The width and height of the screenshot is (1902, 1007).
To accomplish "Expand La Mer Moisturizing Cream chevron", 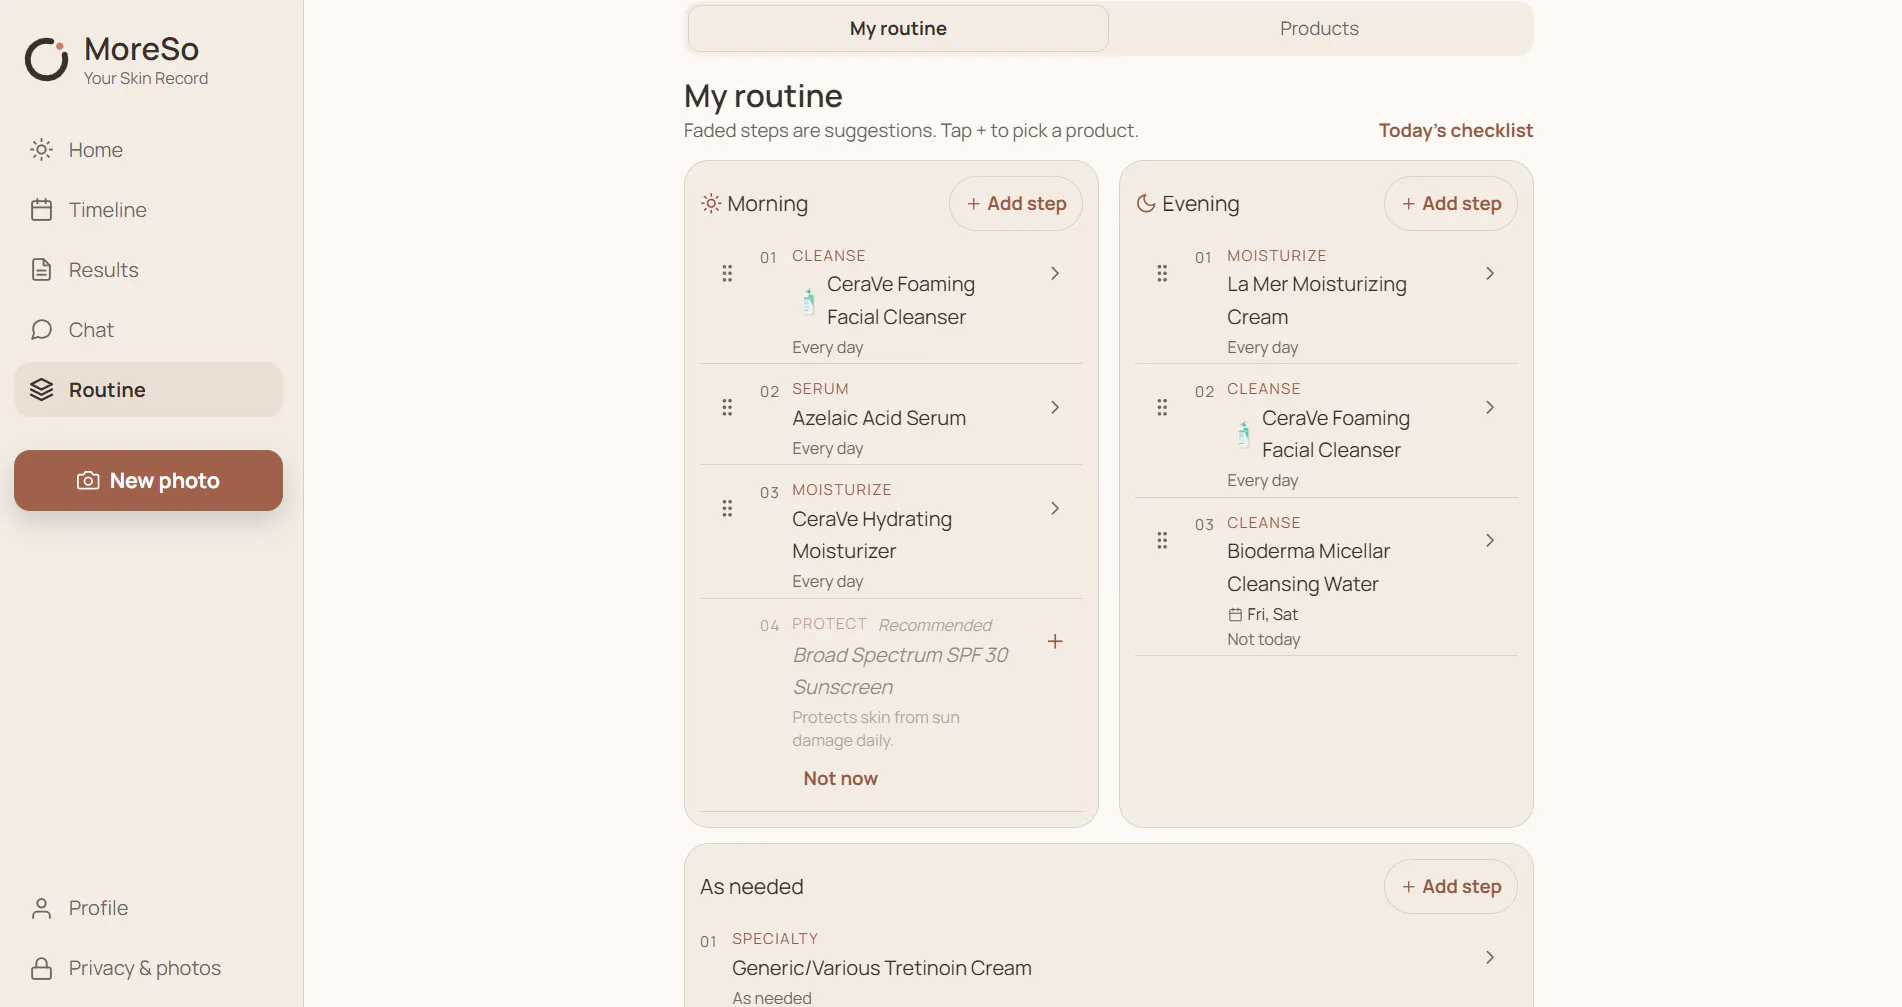I will click(1490, 273).
